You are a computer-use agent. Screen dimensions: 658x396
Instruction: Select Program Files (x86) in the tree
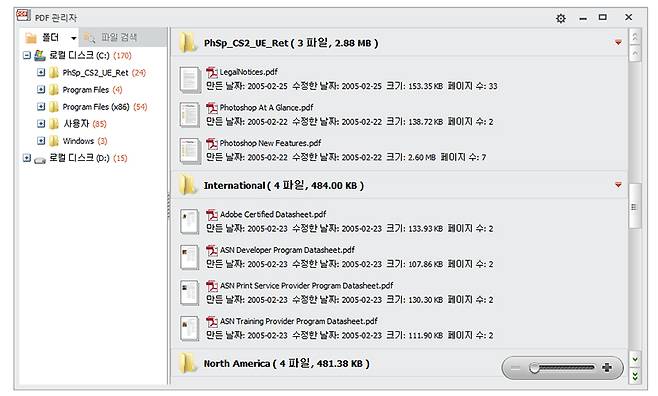pos(105,107)
